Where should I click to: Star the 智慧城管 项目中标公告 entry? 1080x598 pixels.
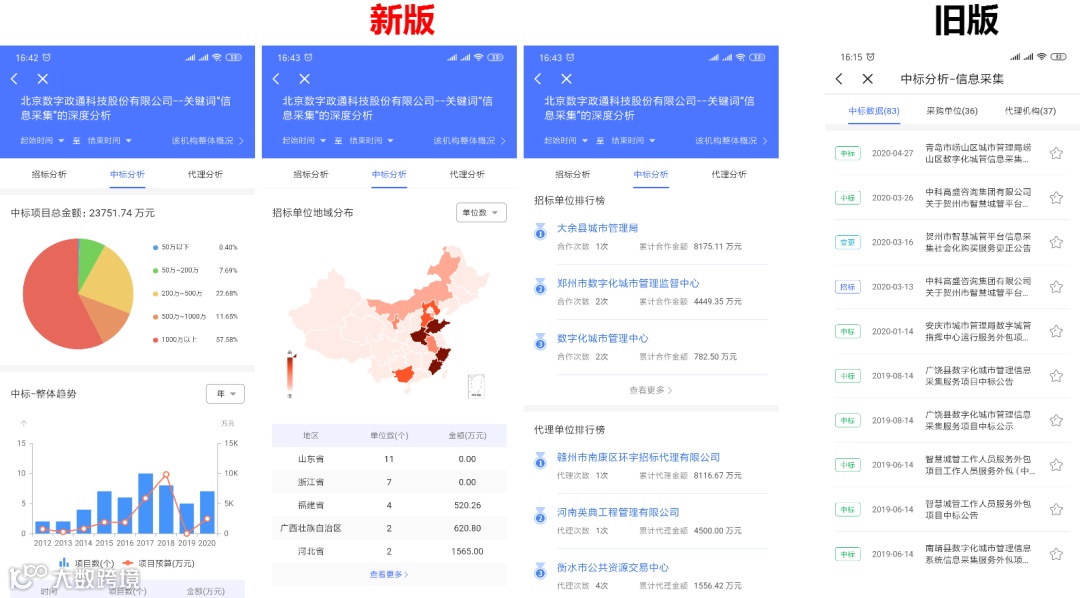(1056, 510)
